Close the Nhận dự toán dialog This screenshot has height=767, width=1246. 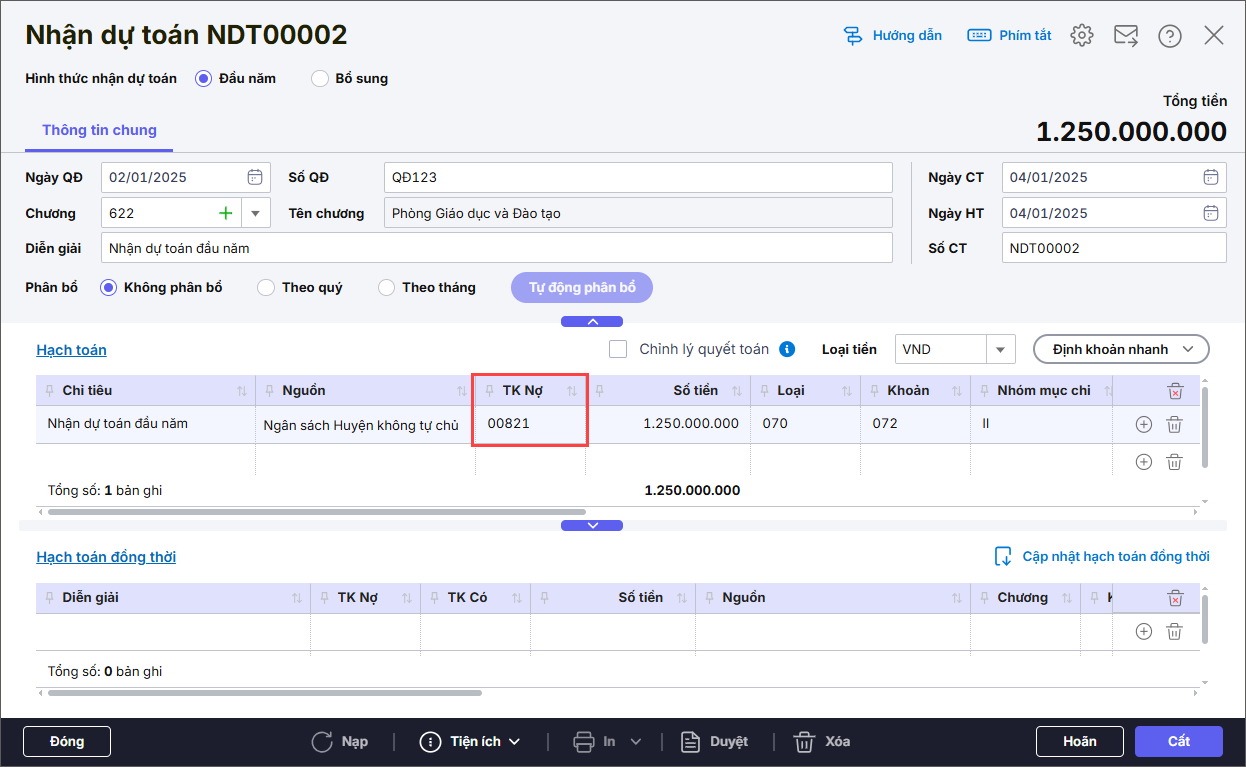point(1214,35)
